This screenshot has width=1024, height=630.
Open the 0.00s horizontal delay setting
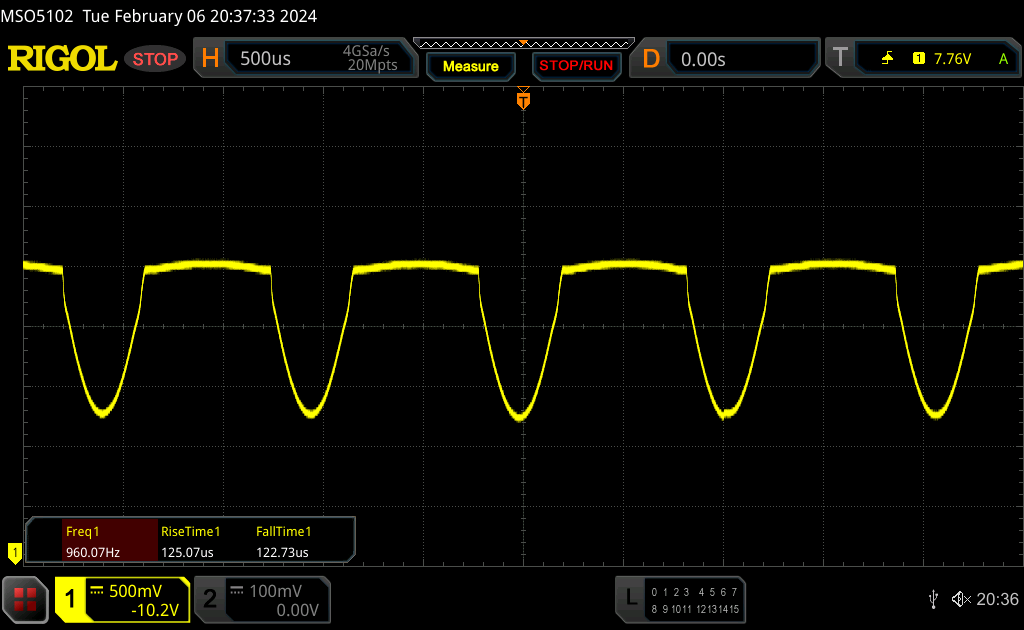703,59
